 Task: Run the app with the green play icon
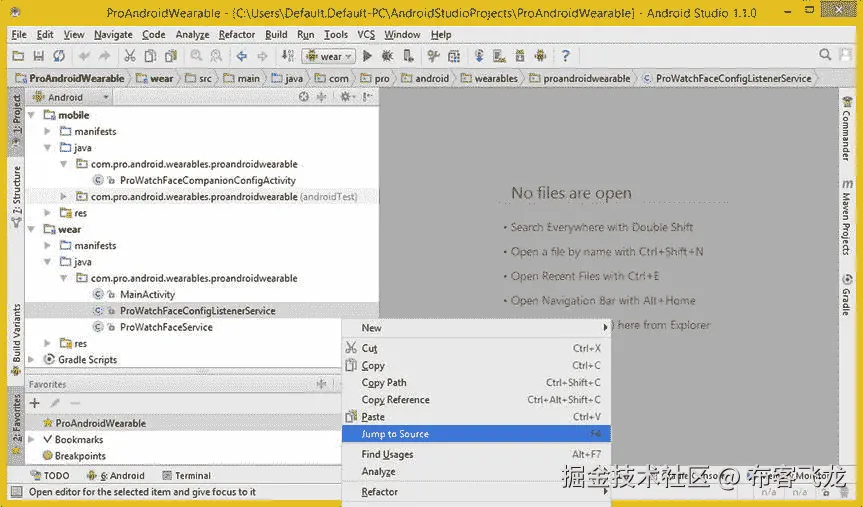point(368,56)
